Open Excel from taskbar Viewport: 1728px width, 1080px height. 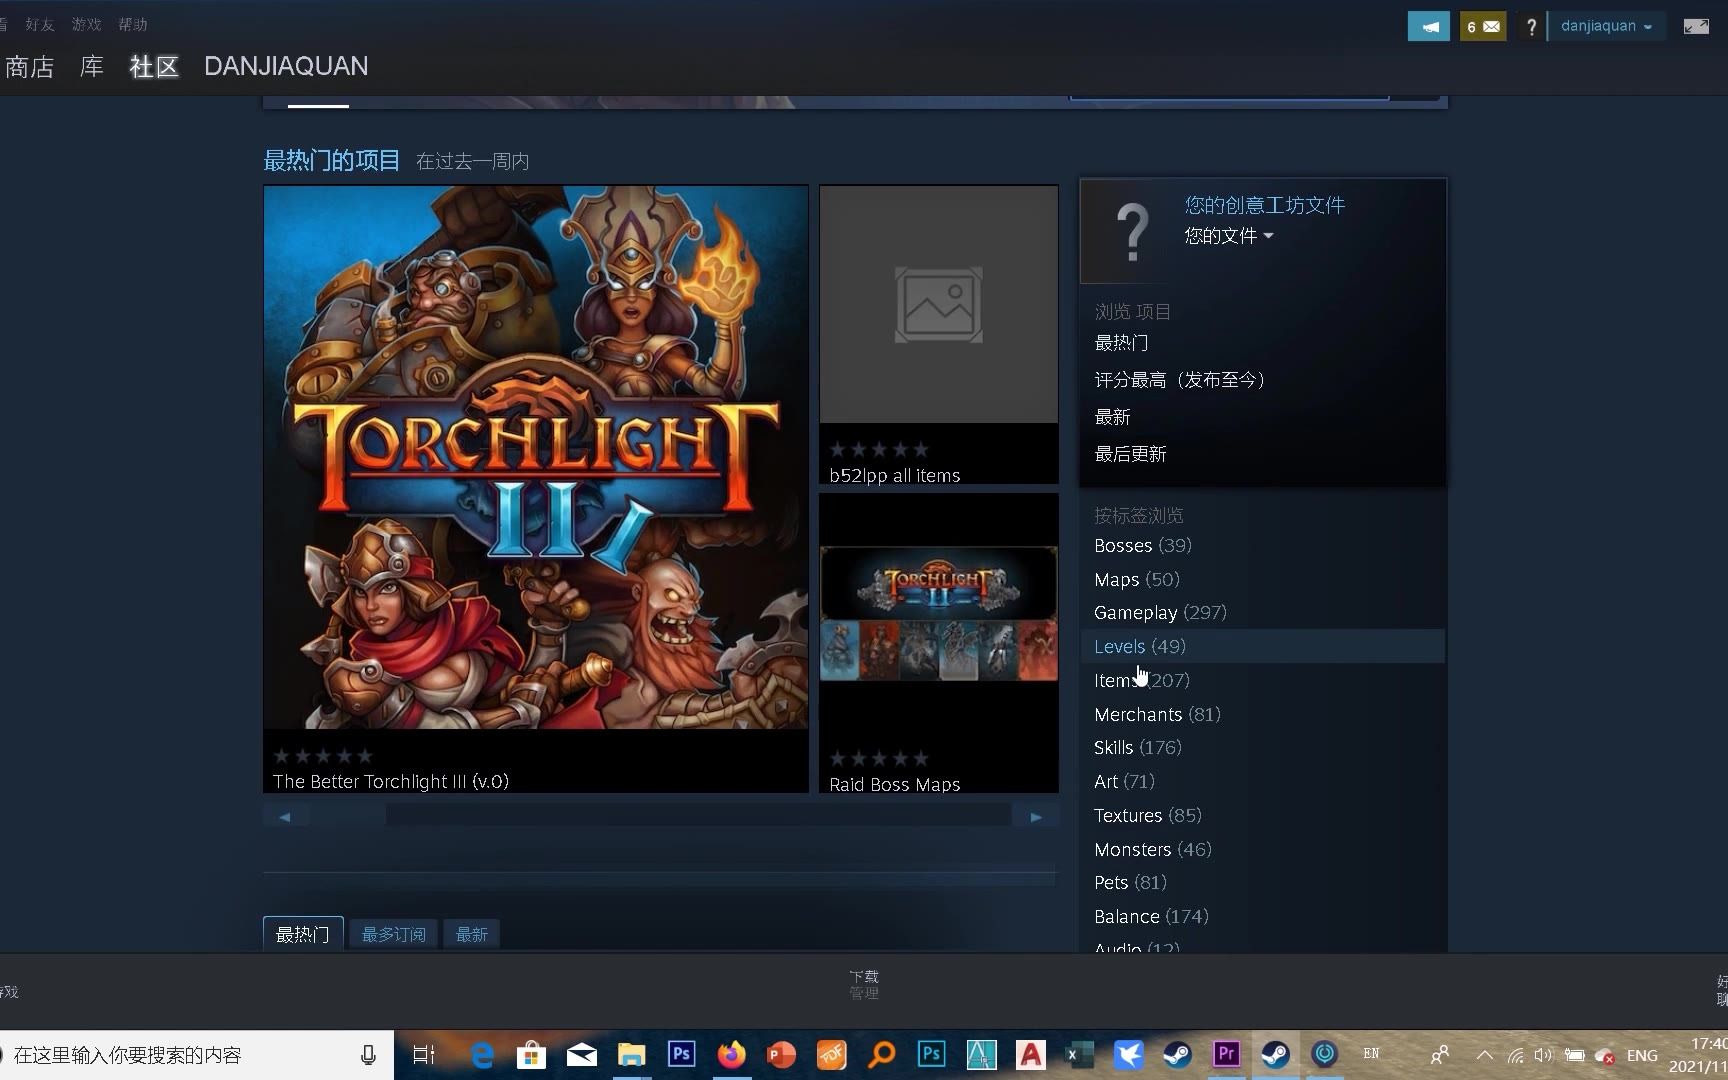(x=1078, y=1055)
